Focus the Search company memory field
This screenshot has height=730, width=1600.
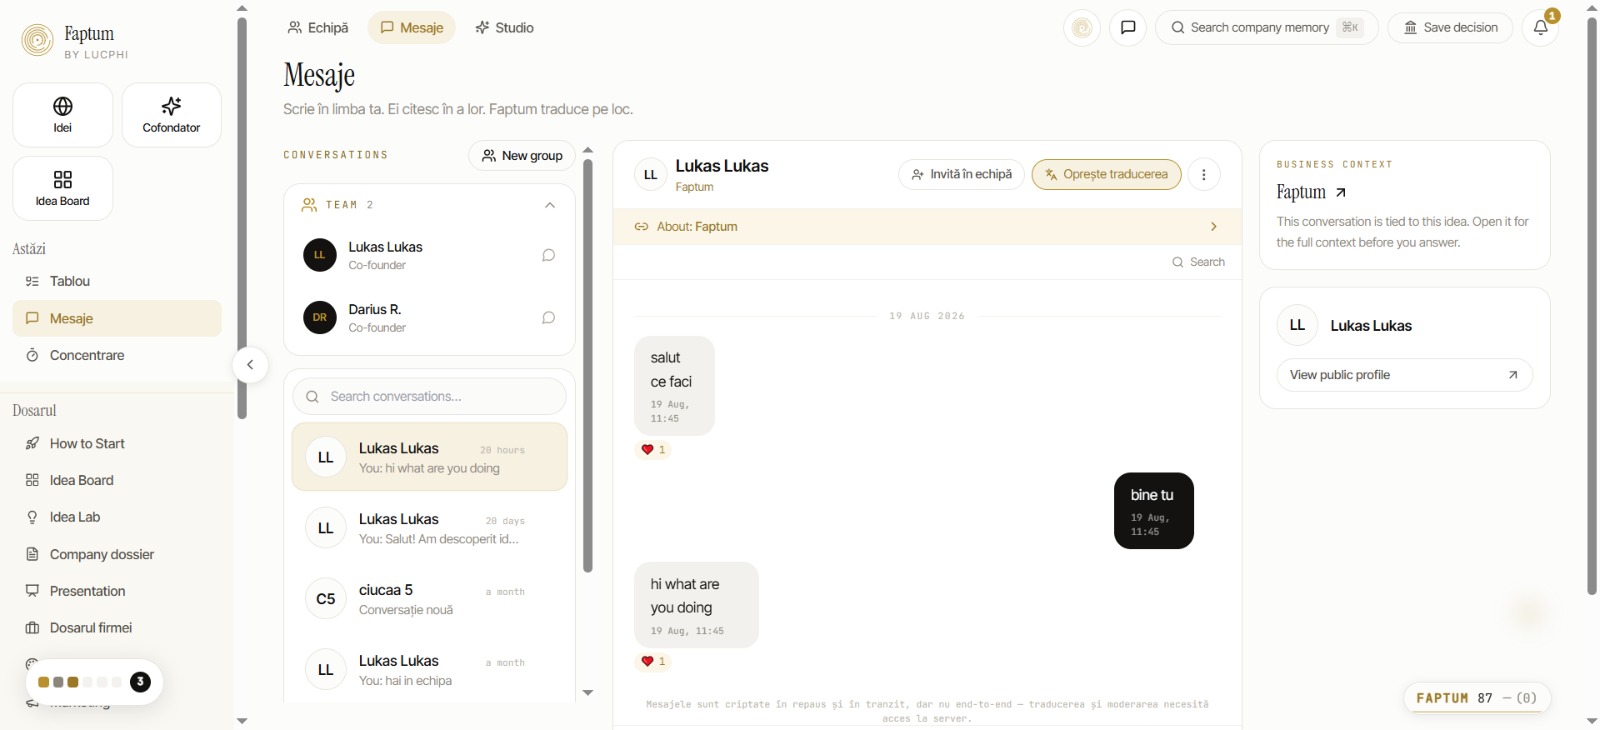(x=1267, y=28)
